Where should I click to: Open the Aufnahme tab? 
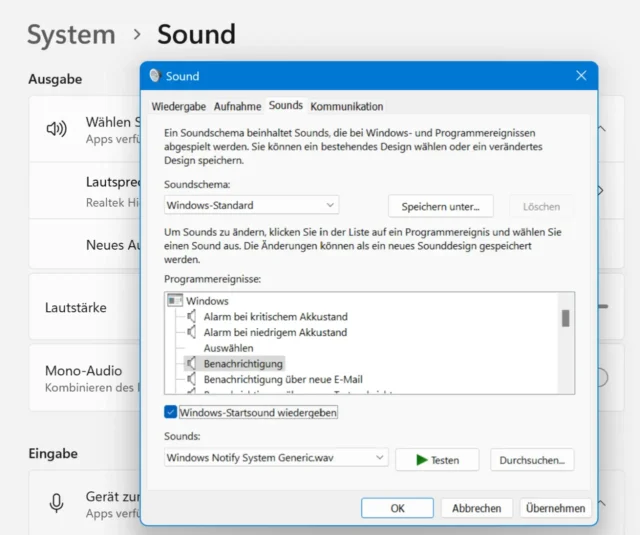[238, 106]
